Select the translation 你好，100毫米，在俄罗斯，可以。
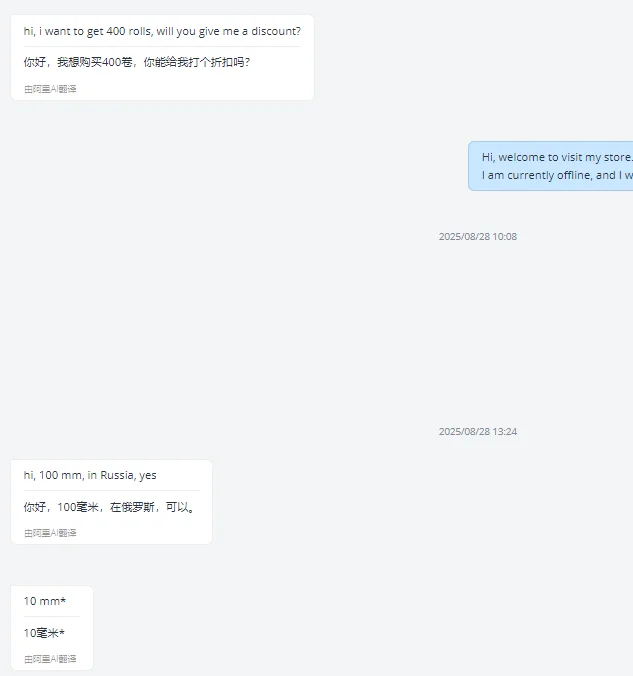 [110, 507]
